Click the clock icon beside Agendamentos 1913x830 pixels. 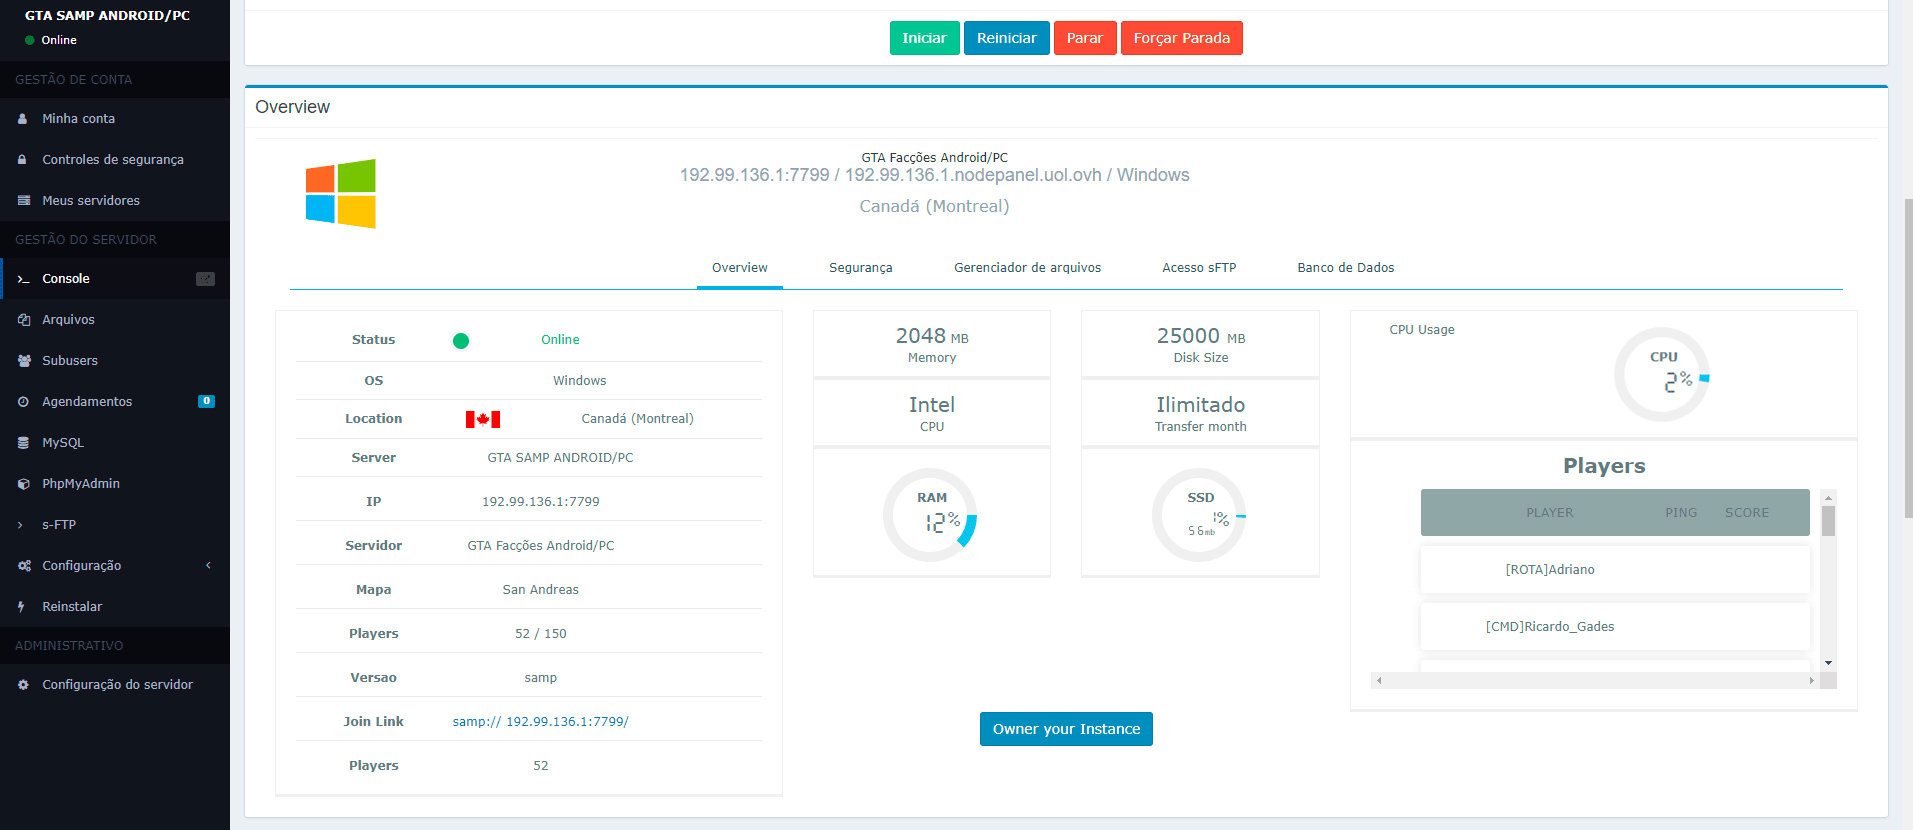pos(23,402)
